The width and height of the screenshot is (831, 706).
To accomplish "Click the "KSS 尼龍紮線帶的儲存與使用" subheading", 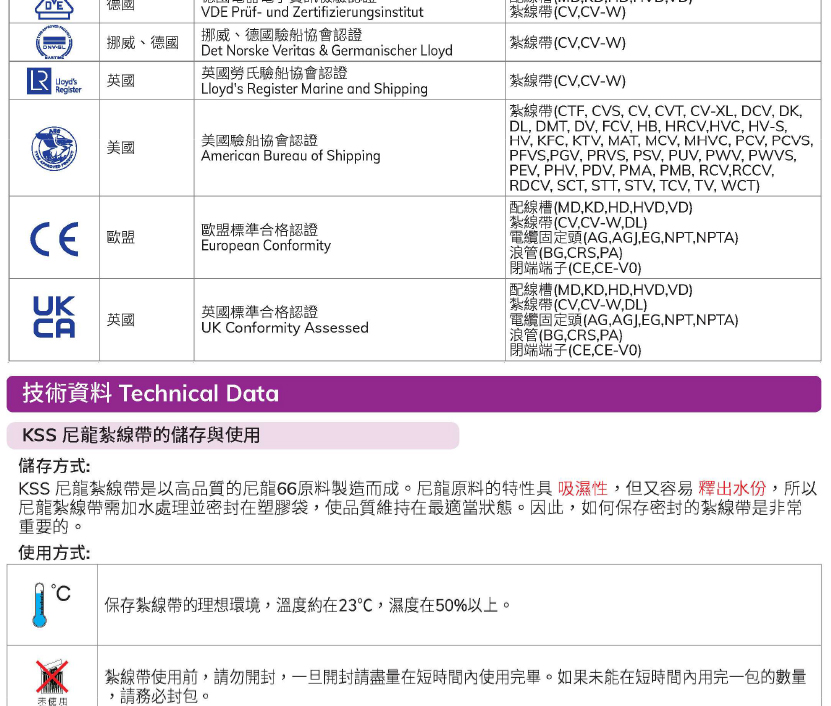I will (x=233, y=435).
